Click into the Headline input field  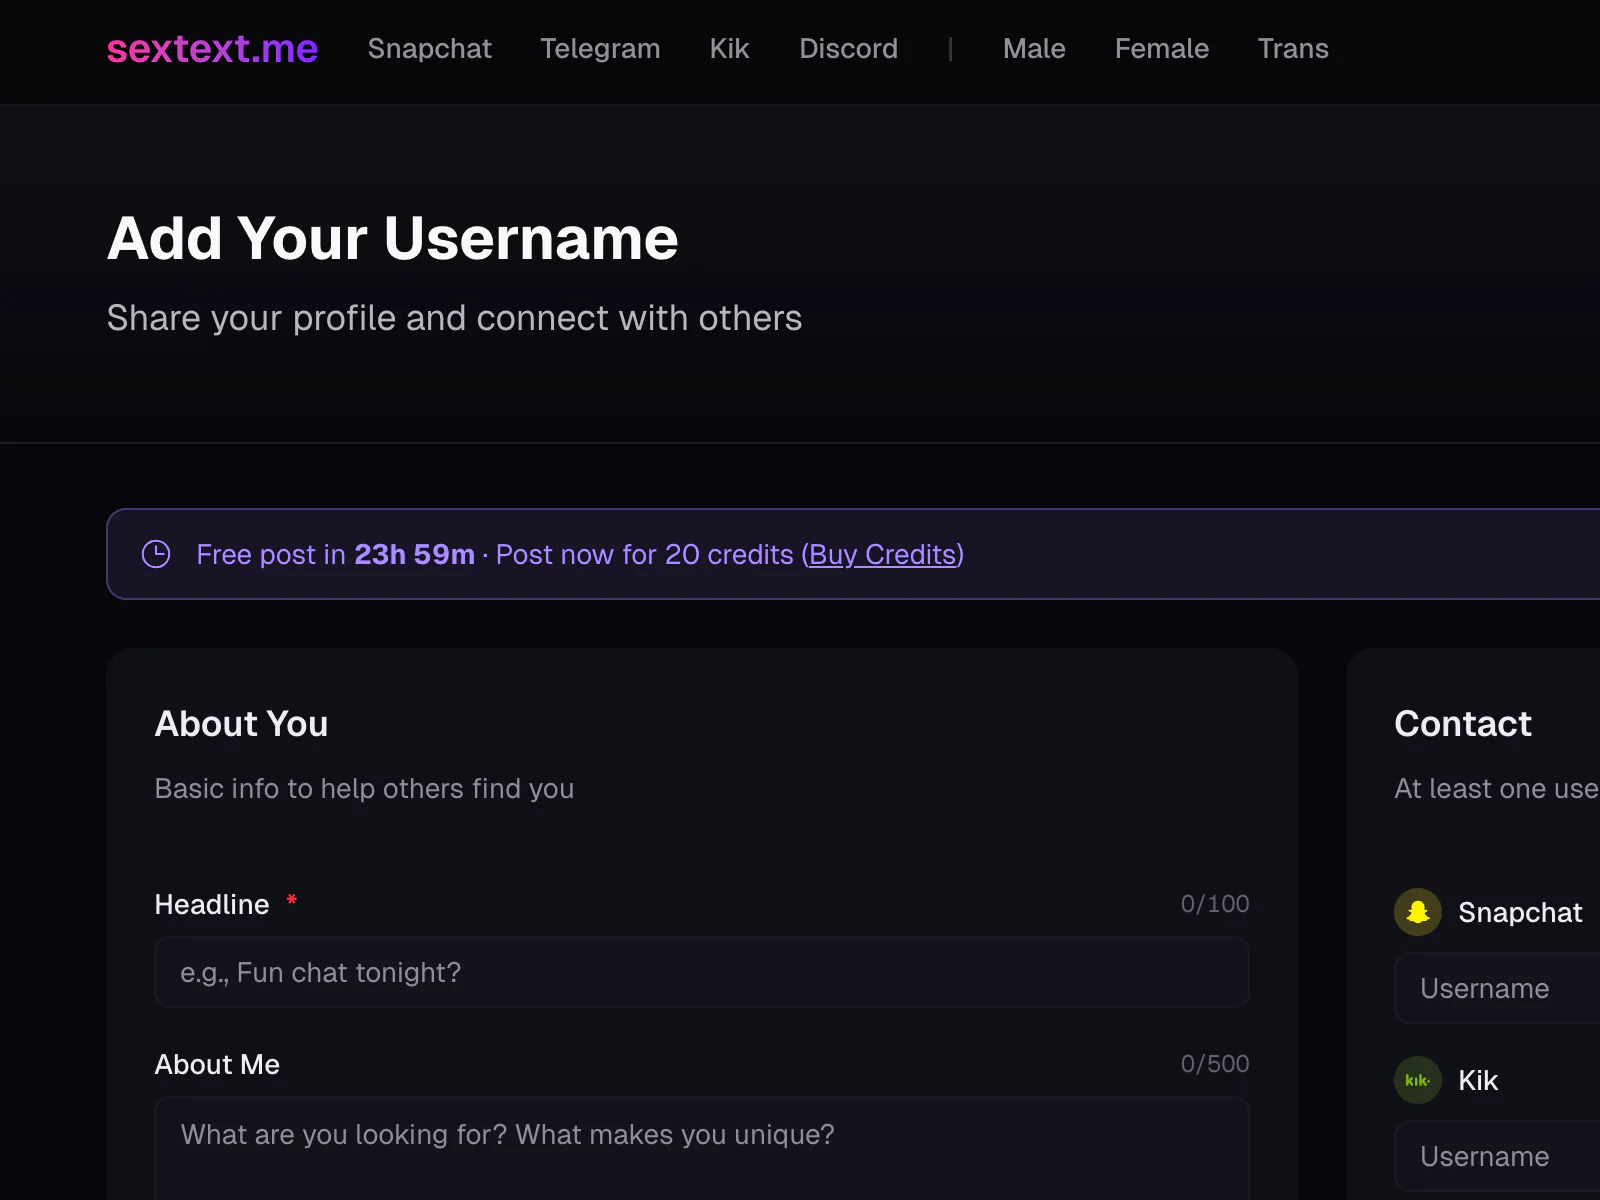point(701,972)
